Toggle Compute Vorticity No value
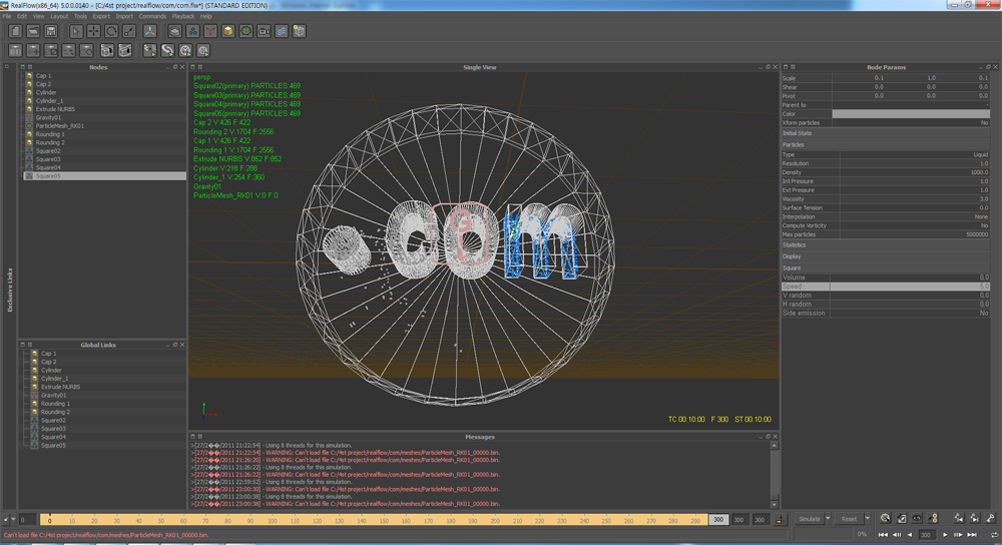Viewport: 1002px width, 545px height. pos(984,226)
